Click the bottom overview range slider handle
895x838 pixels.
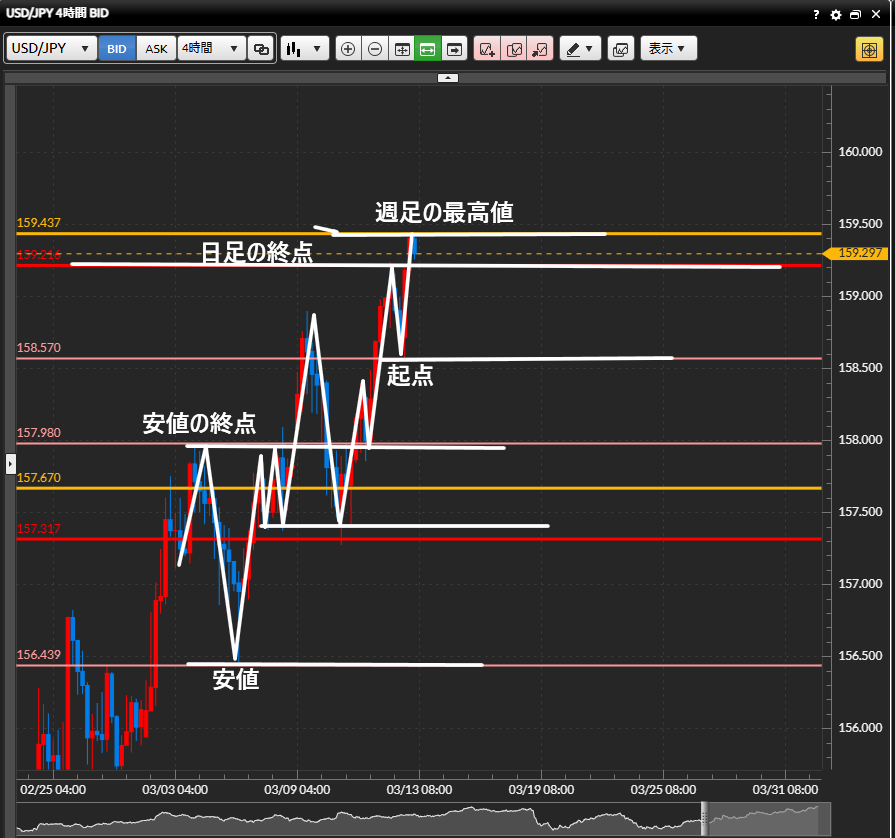[x=703, y=818]
